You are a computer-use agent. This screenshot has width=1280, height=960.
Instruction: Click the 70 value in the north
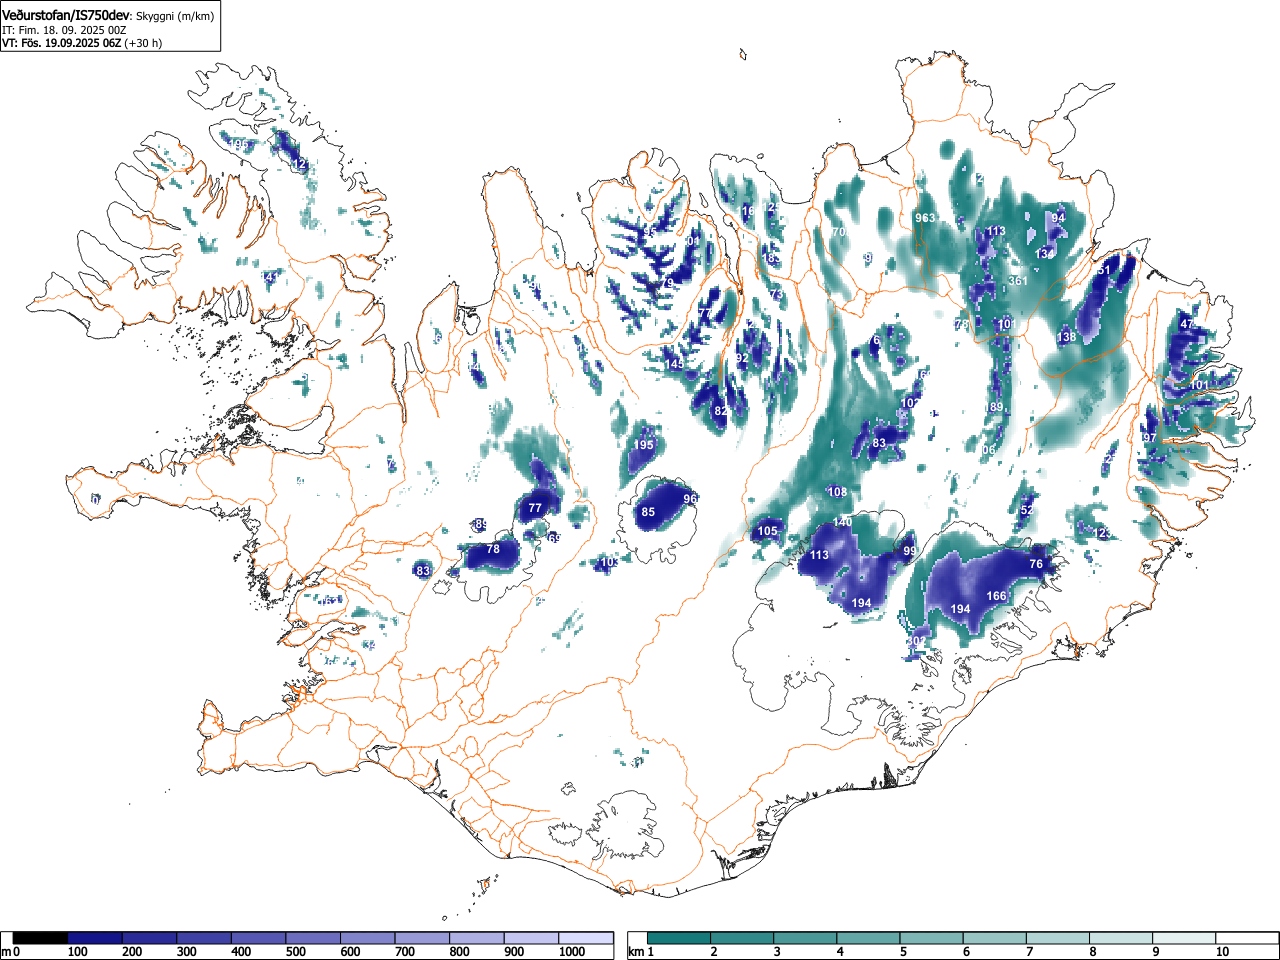coord(839,232)
